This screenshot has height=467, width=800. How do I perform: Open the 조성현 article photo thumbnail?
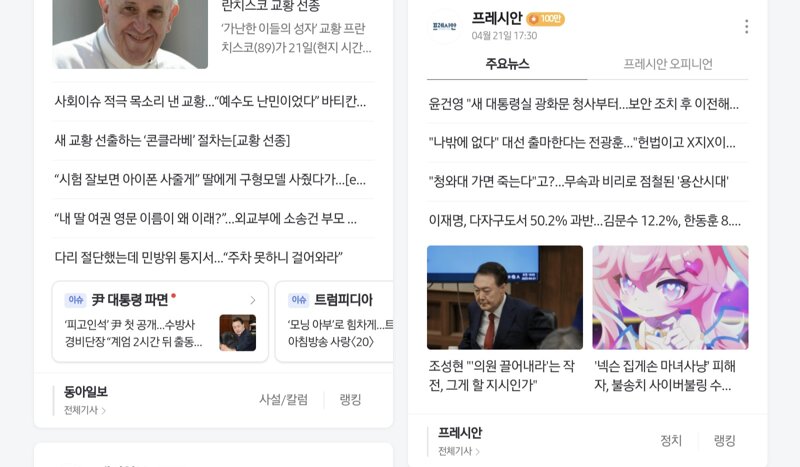pos(505,298)
